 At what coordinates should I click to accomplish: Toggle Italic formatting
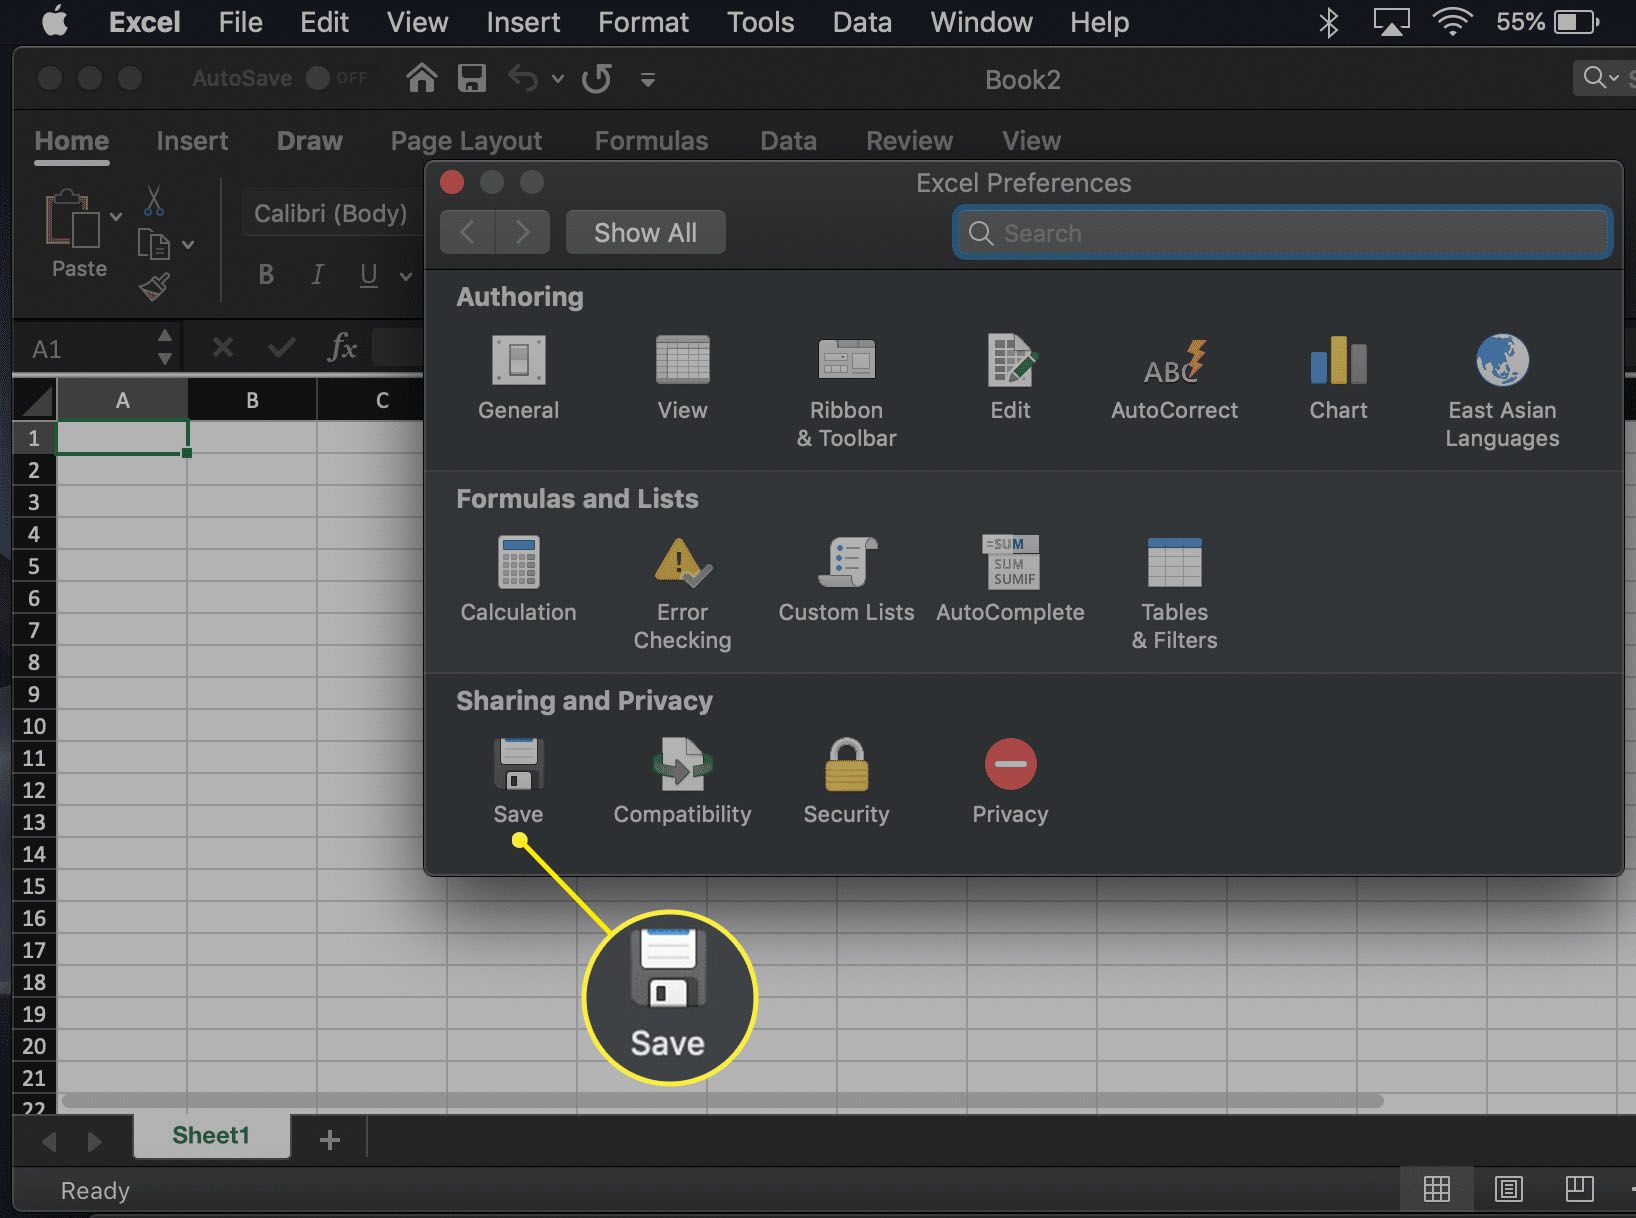(x=317, y=275)
